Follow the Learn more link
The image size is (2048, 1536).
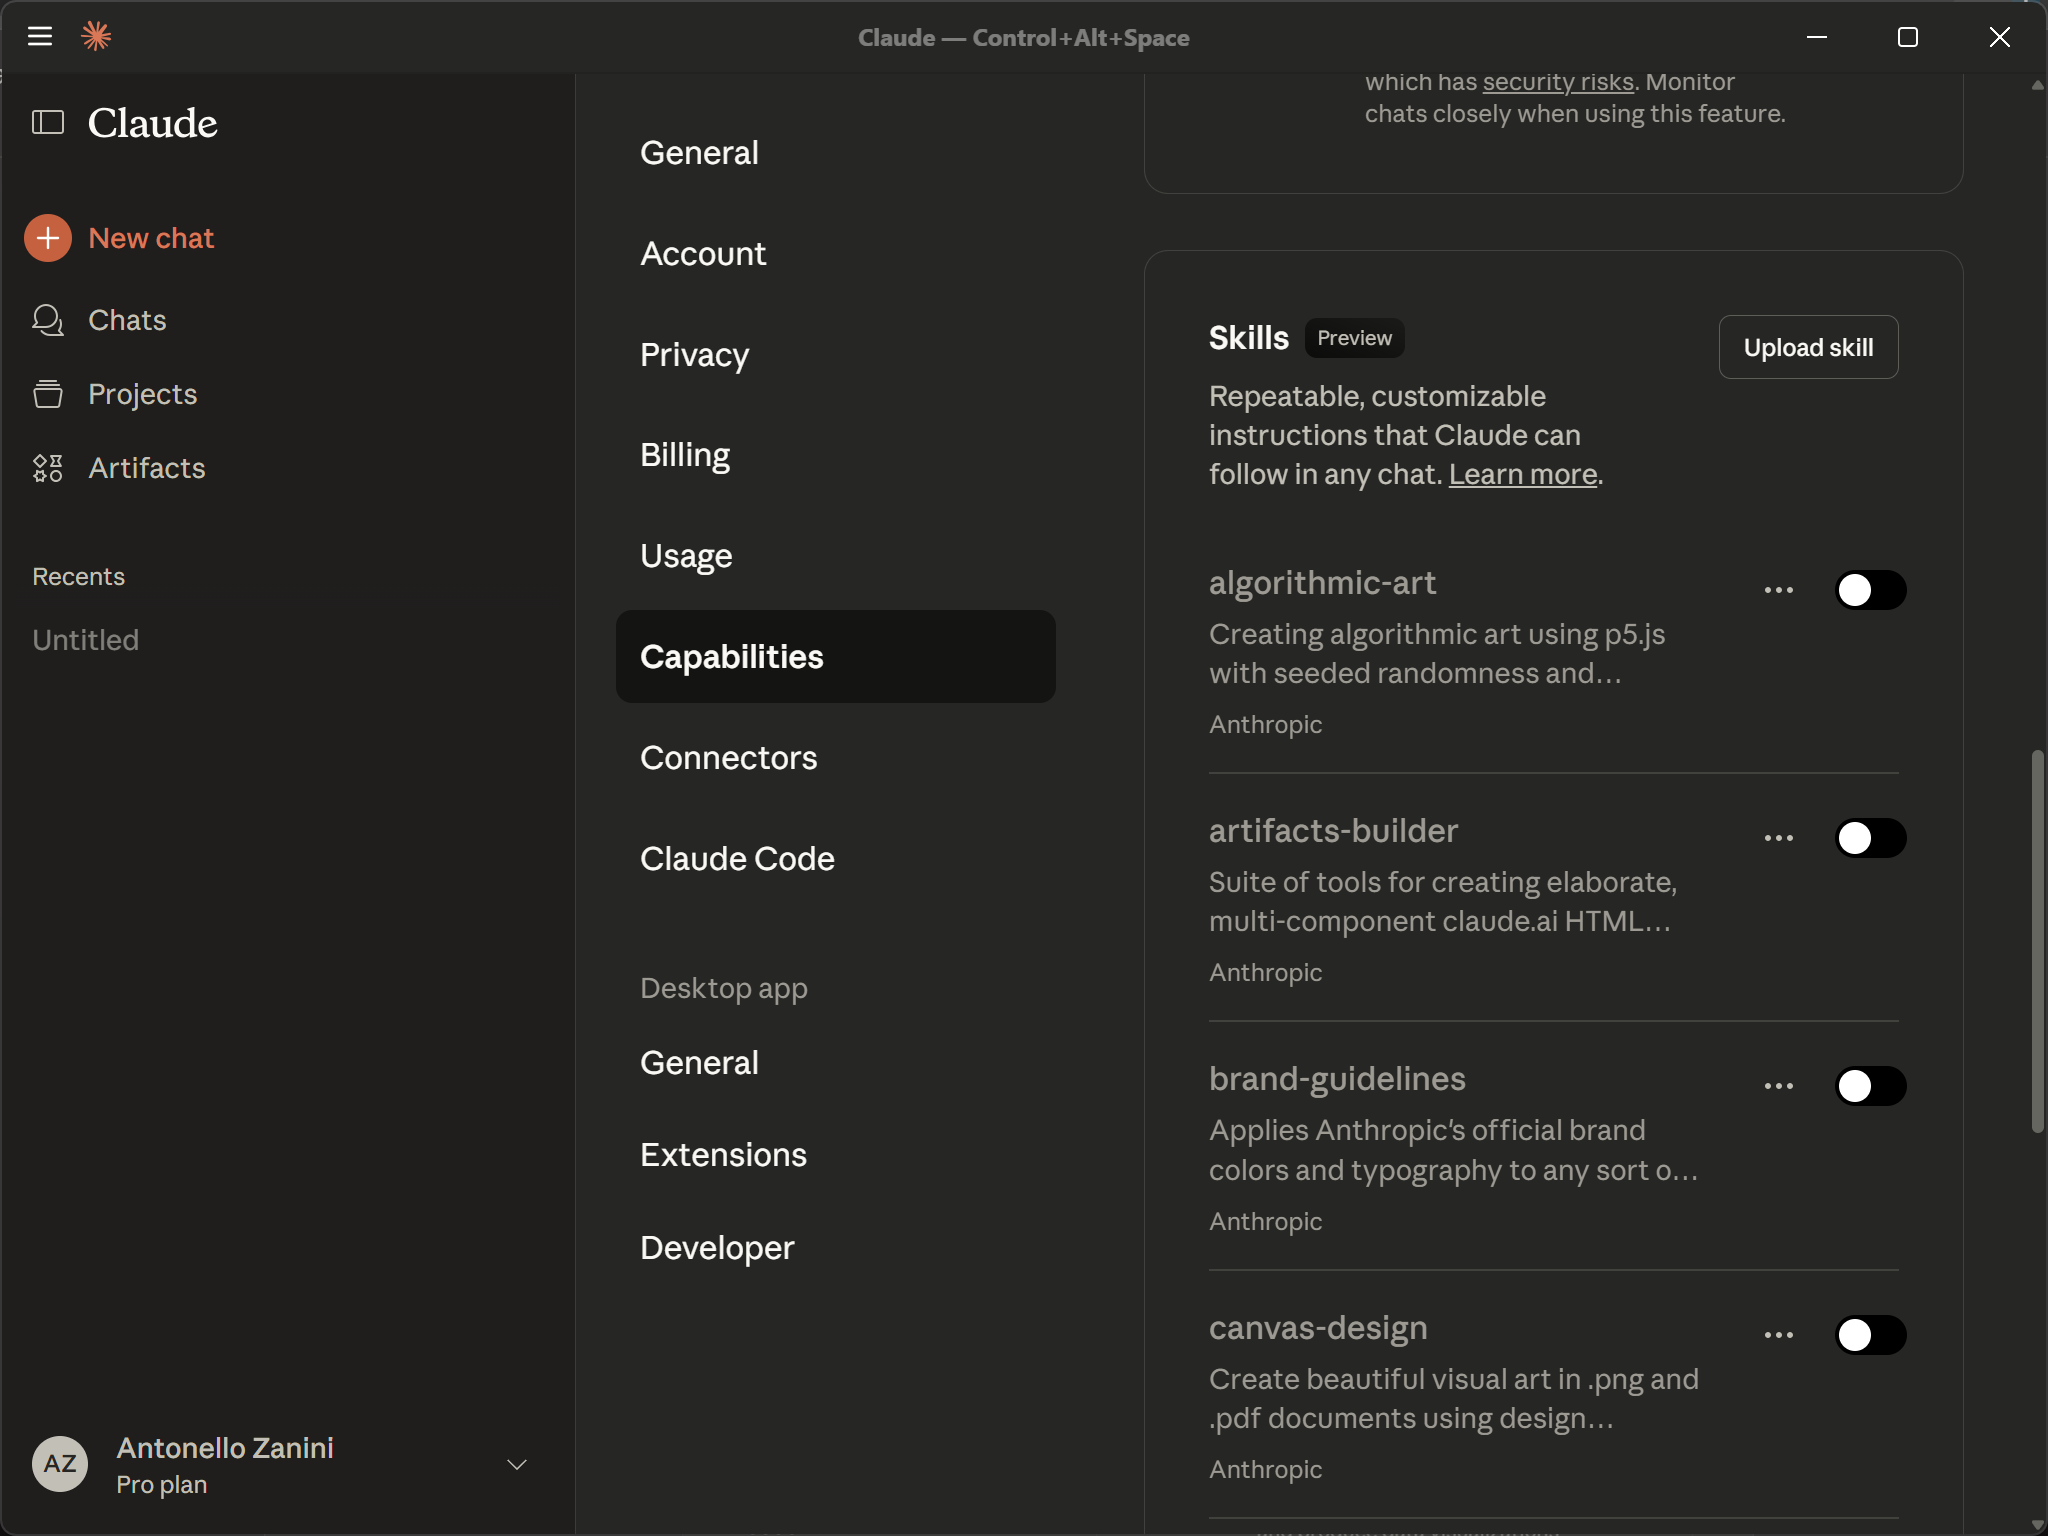click(x=1522, y=474)
